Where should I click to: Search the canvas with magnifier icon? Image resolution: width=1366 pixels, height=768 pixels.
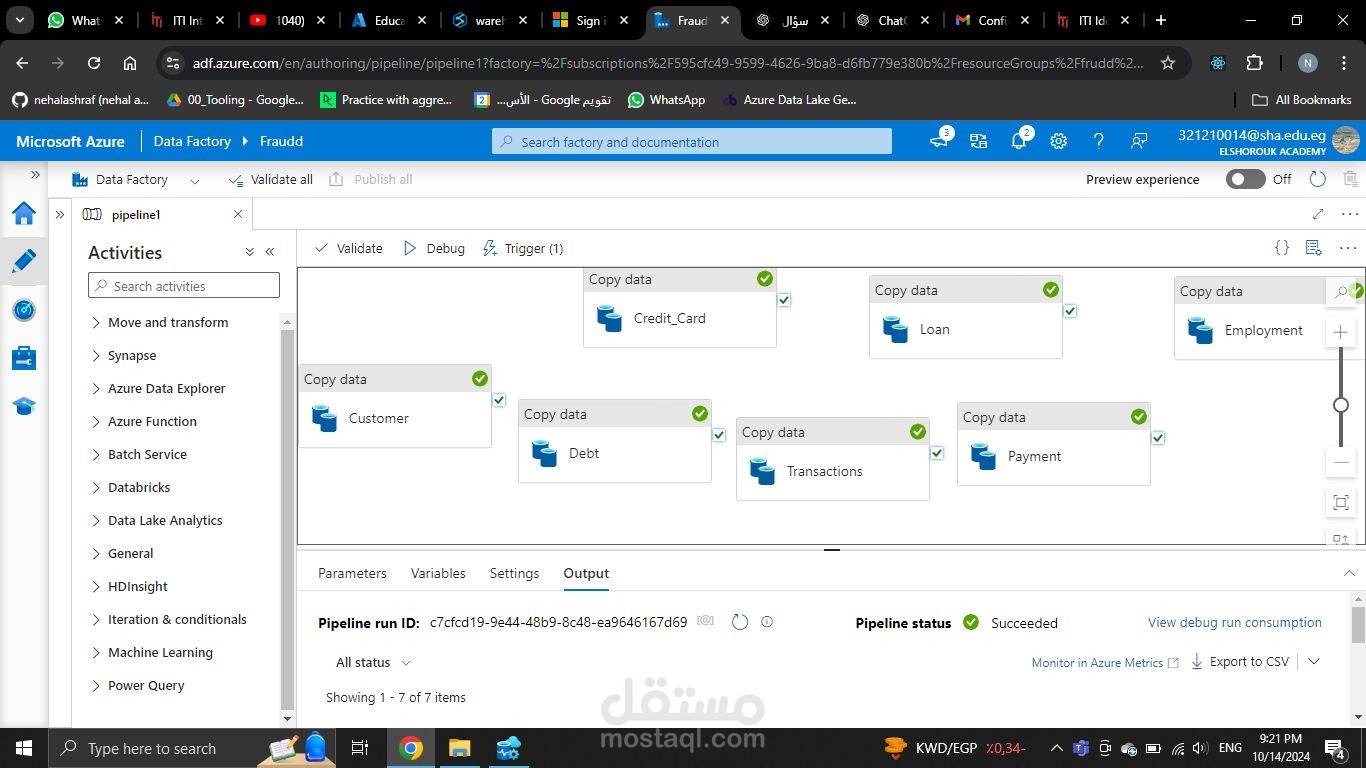(1341, 292)
